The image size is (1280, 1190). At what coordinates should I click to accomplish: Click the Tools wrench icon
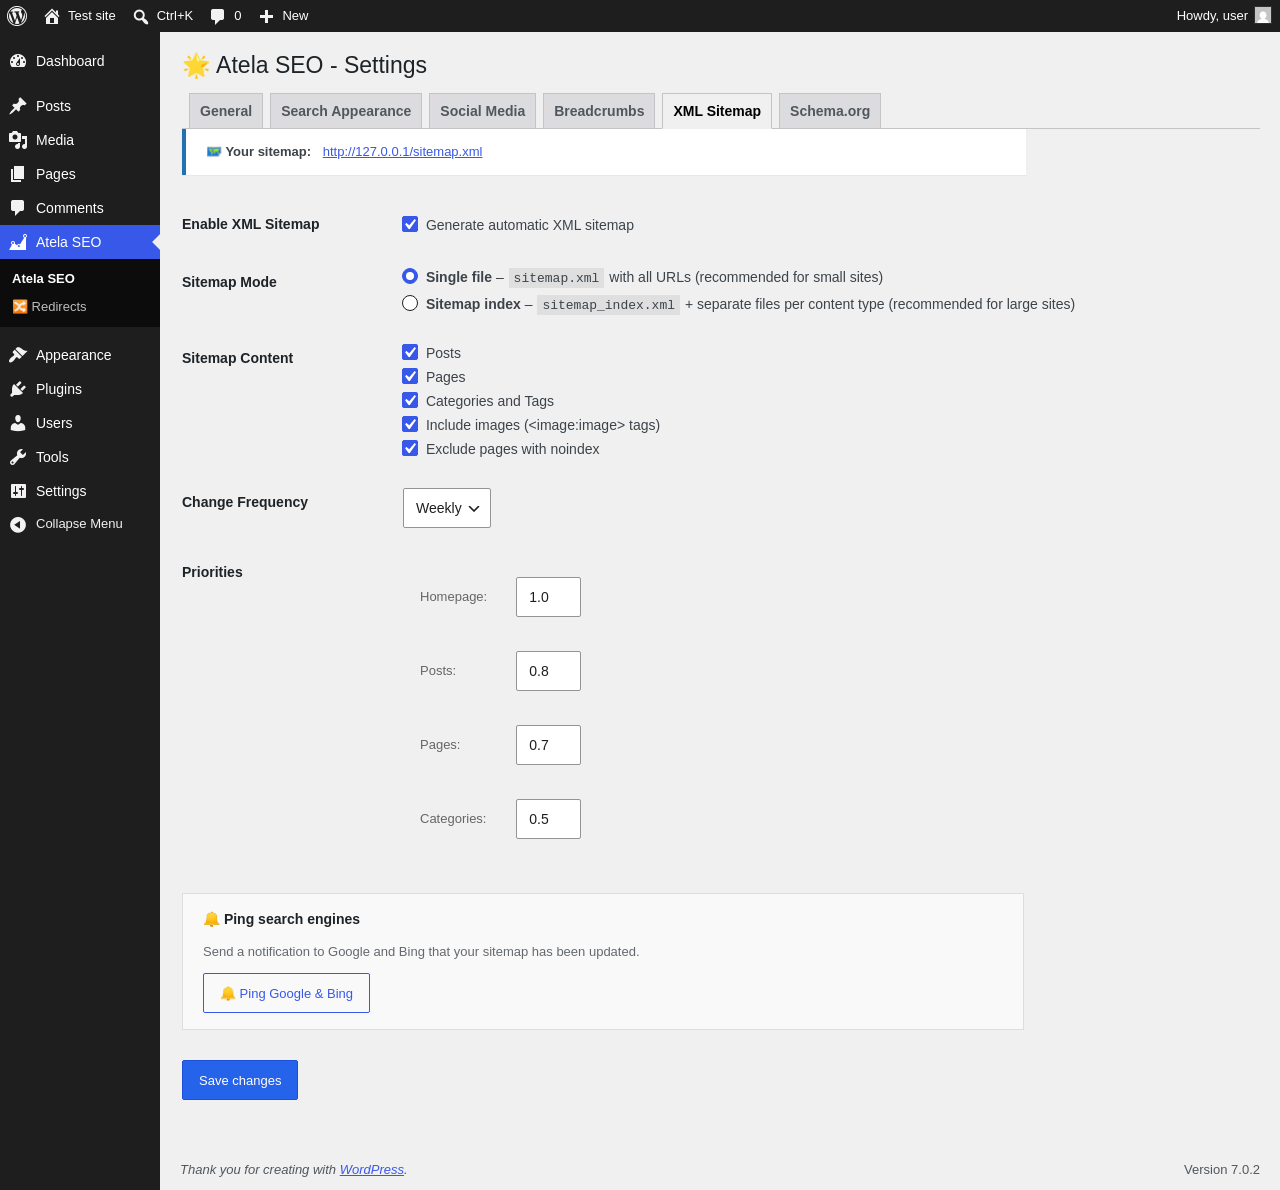18,457
